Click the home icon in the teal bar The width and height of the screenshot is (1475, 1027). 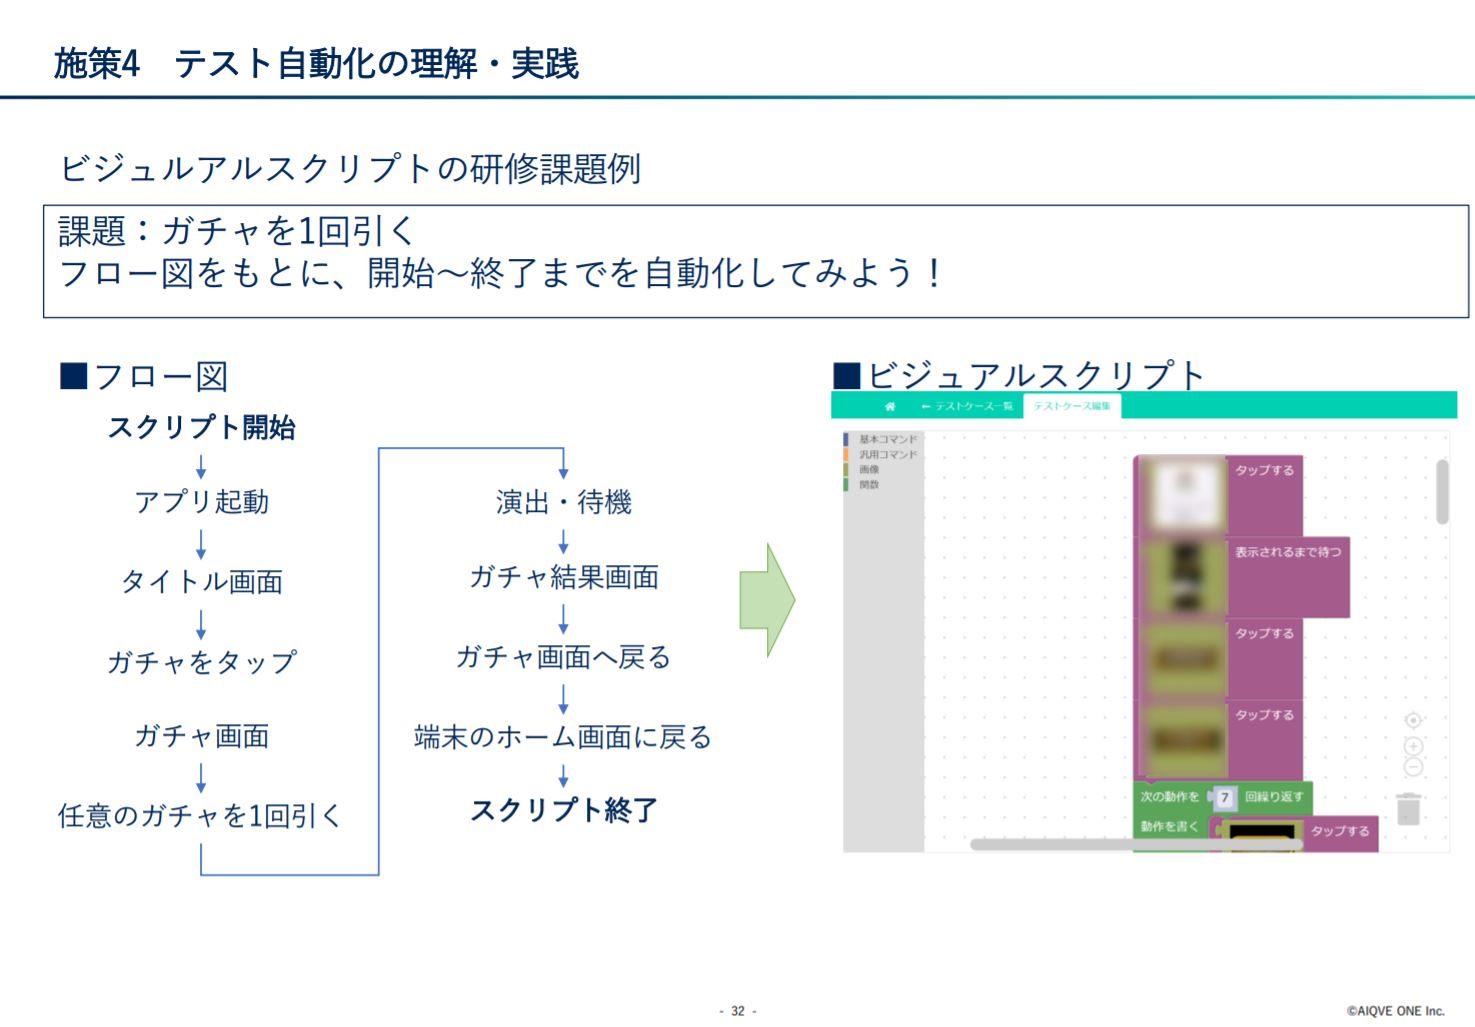890,406
